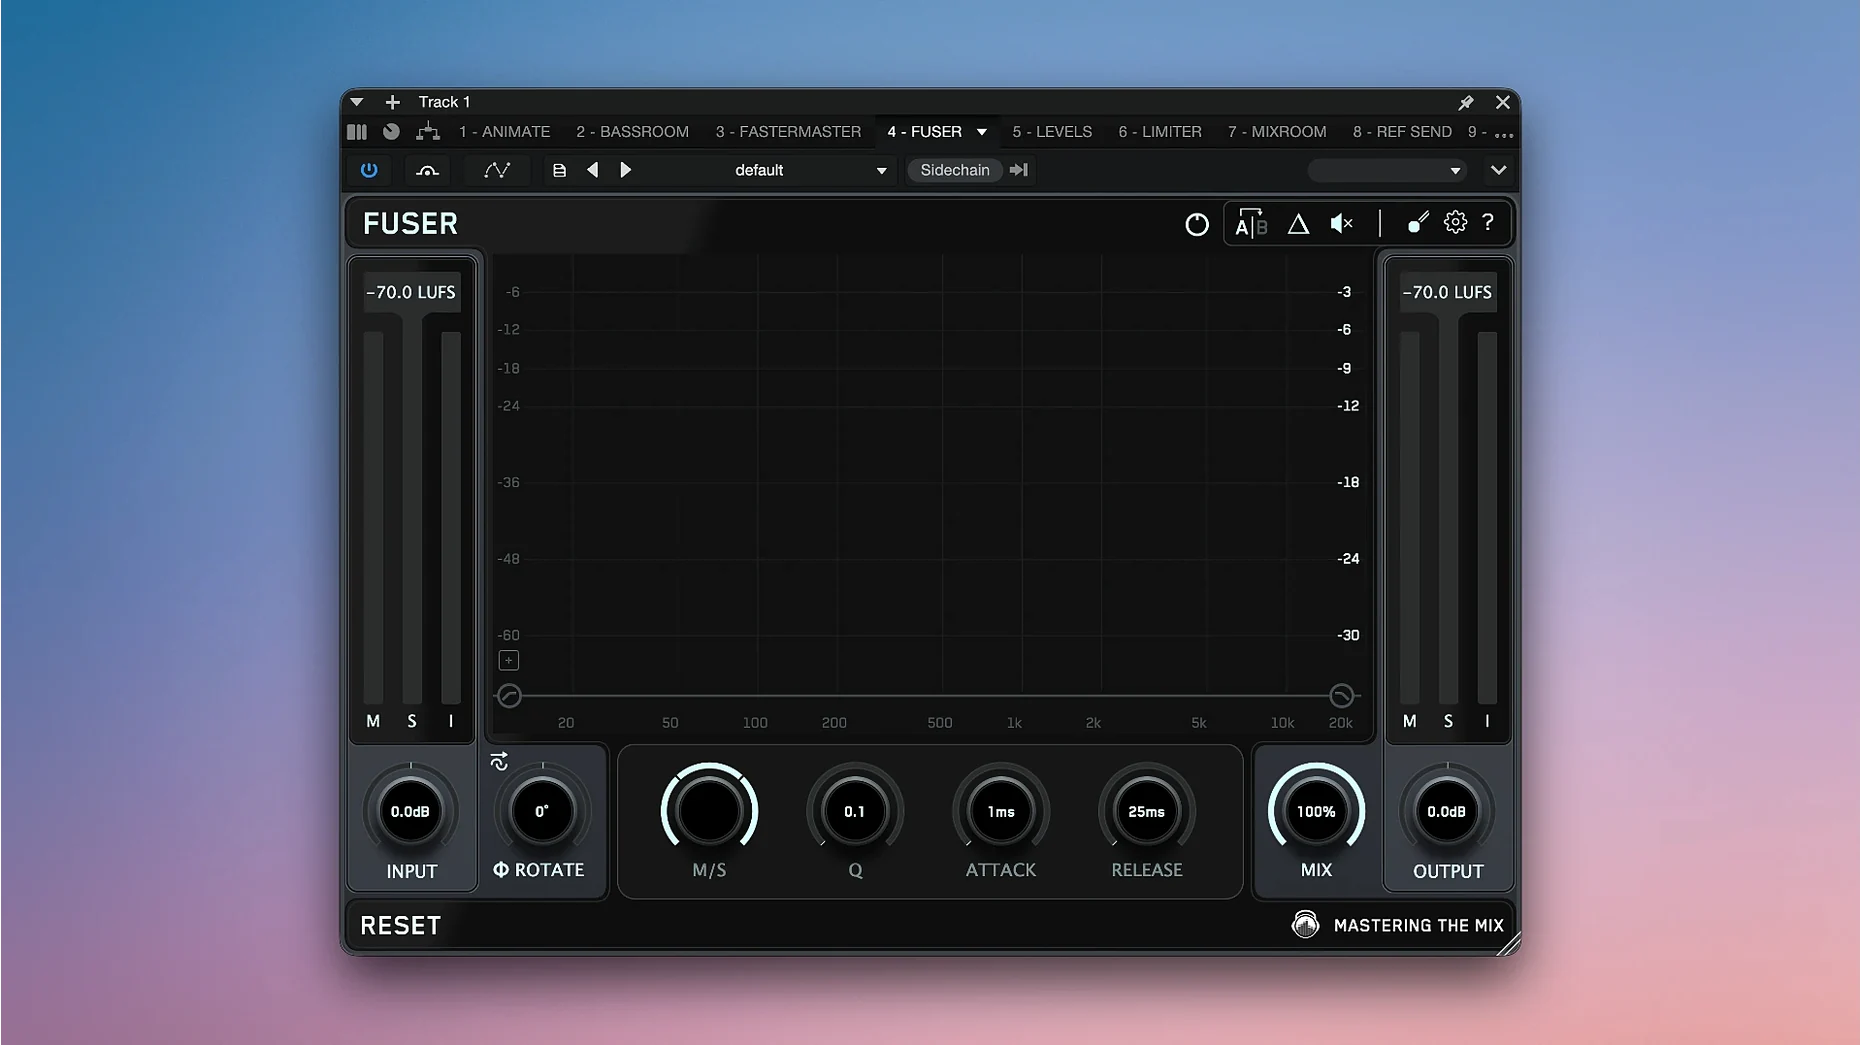Click the high-pass filter handle
This screenshot has width=1860, height=1045.
pos(509,696)
